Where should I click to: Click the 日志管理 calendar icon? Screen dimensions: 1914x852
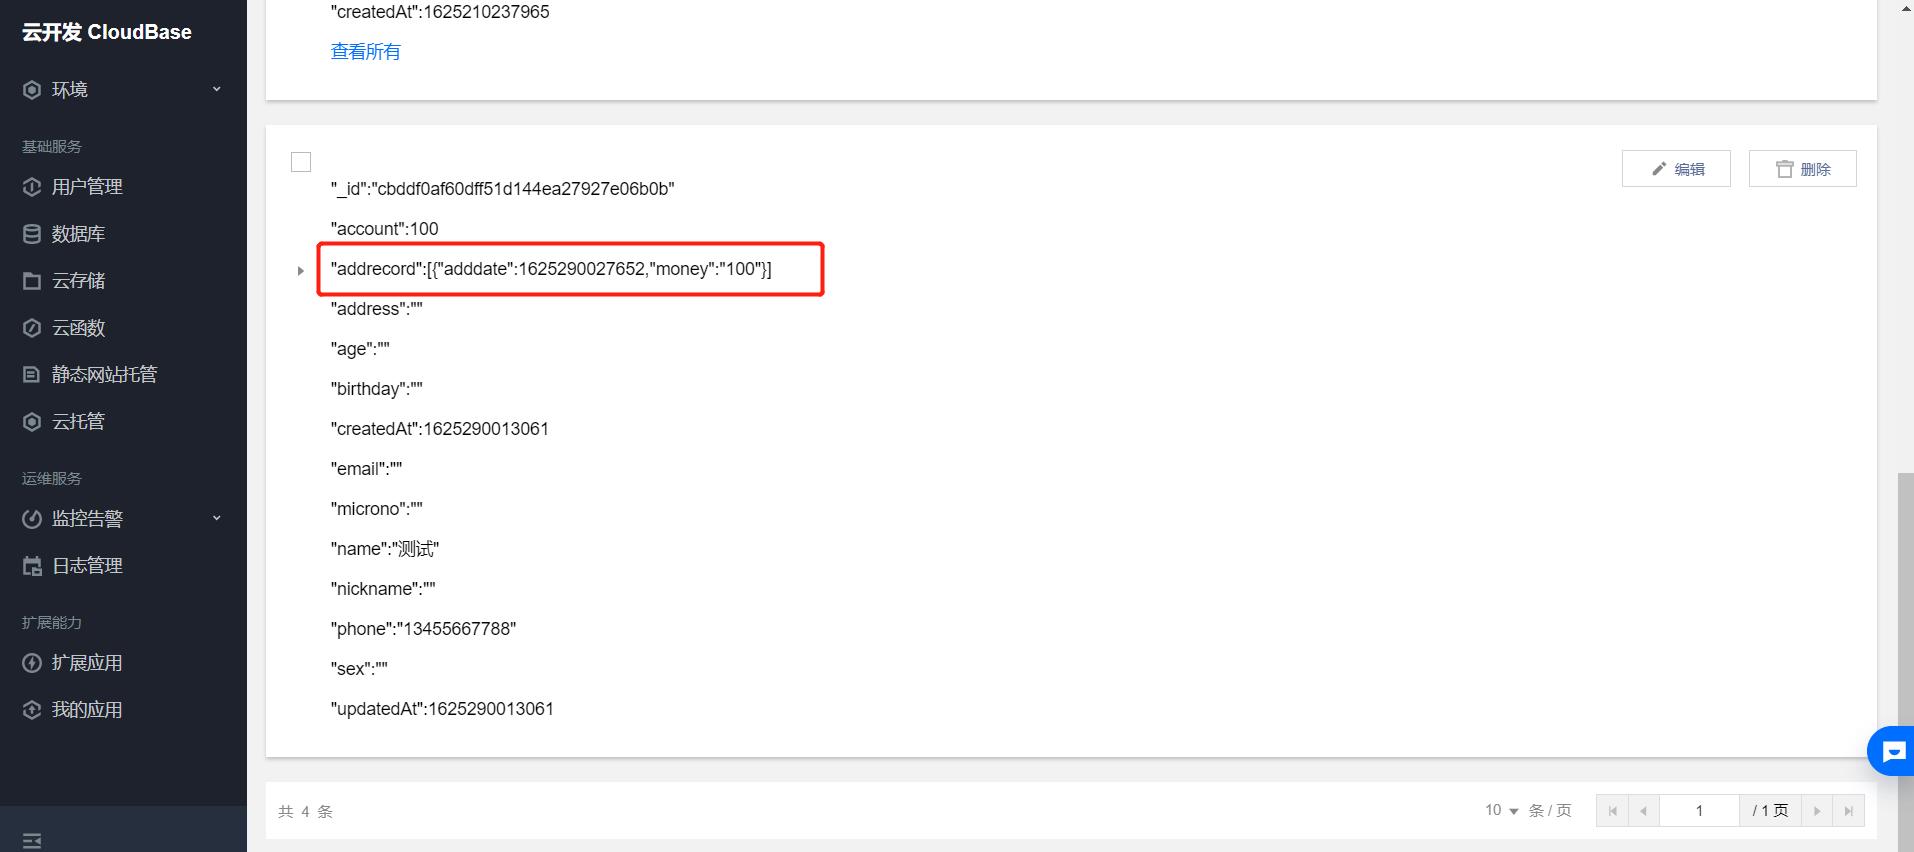point(32,566)
